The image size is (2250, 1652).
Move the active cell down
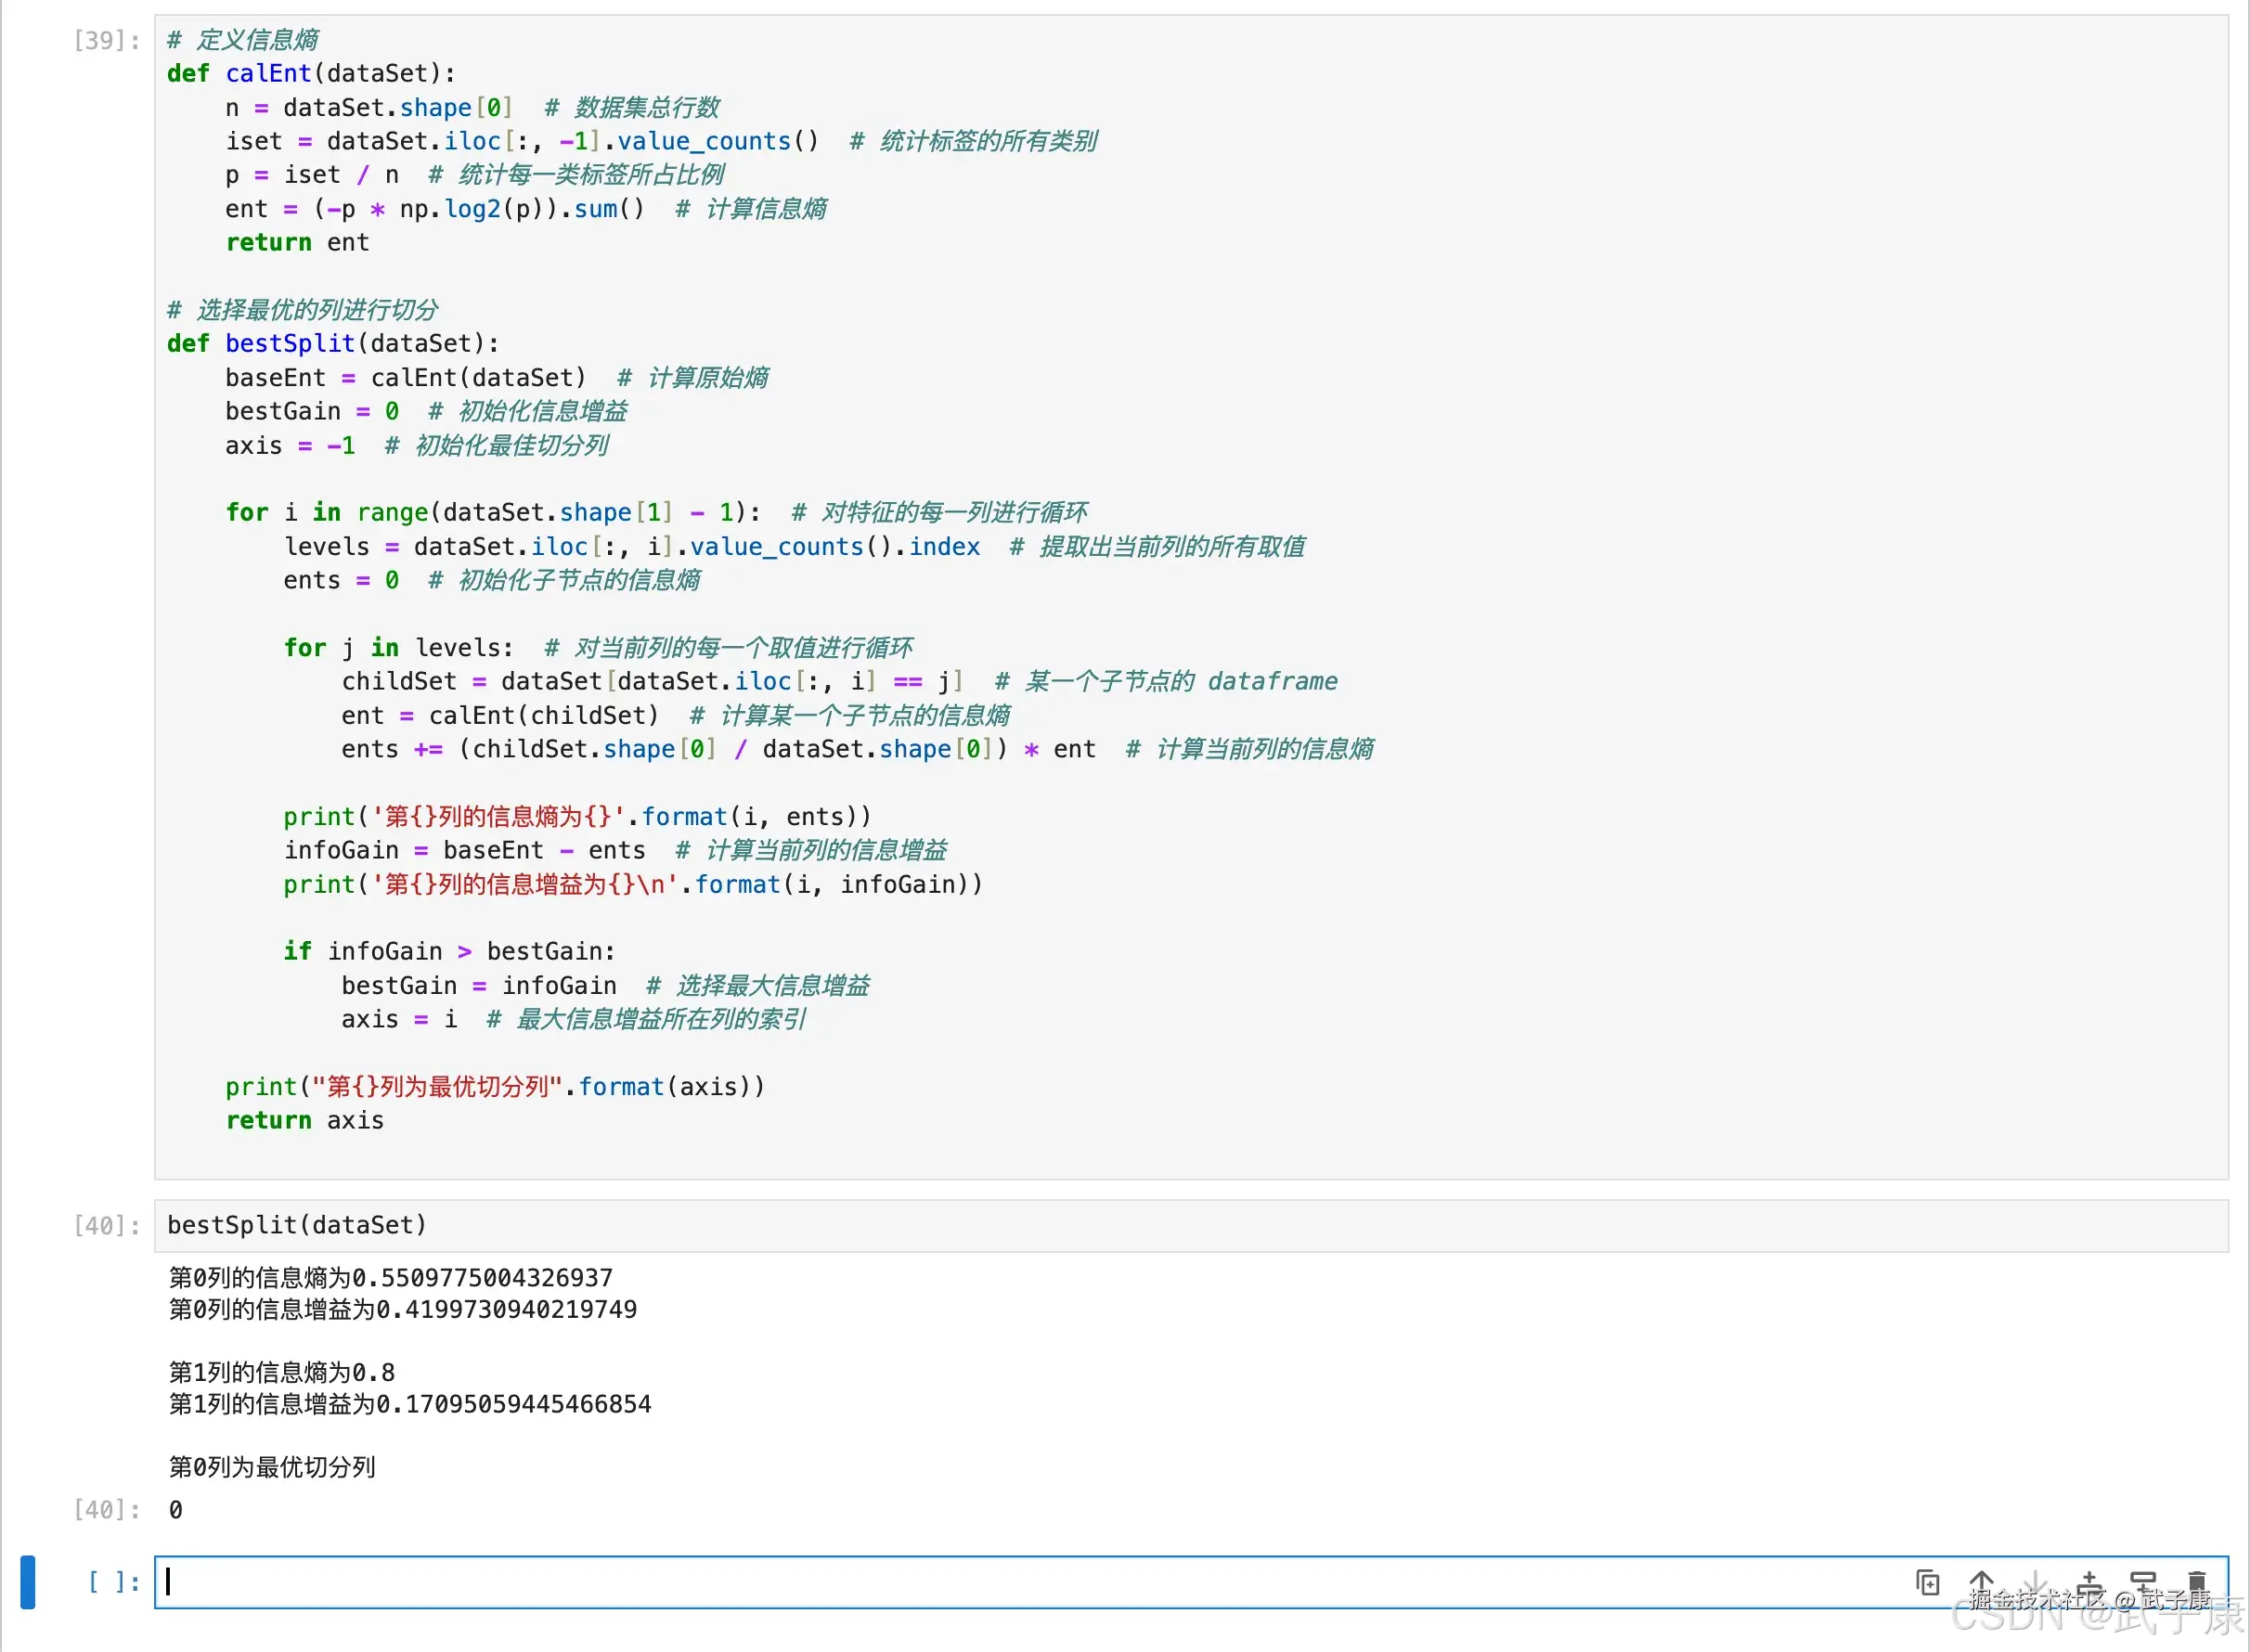(2035, 1582)
